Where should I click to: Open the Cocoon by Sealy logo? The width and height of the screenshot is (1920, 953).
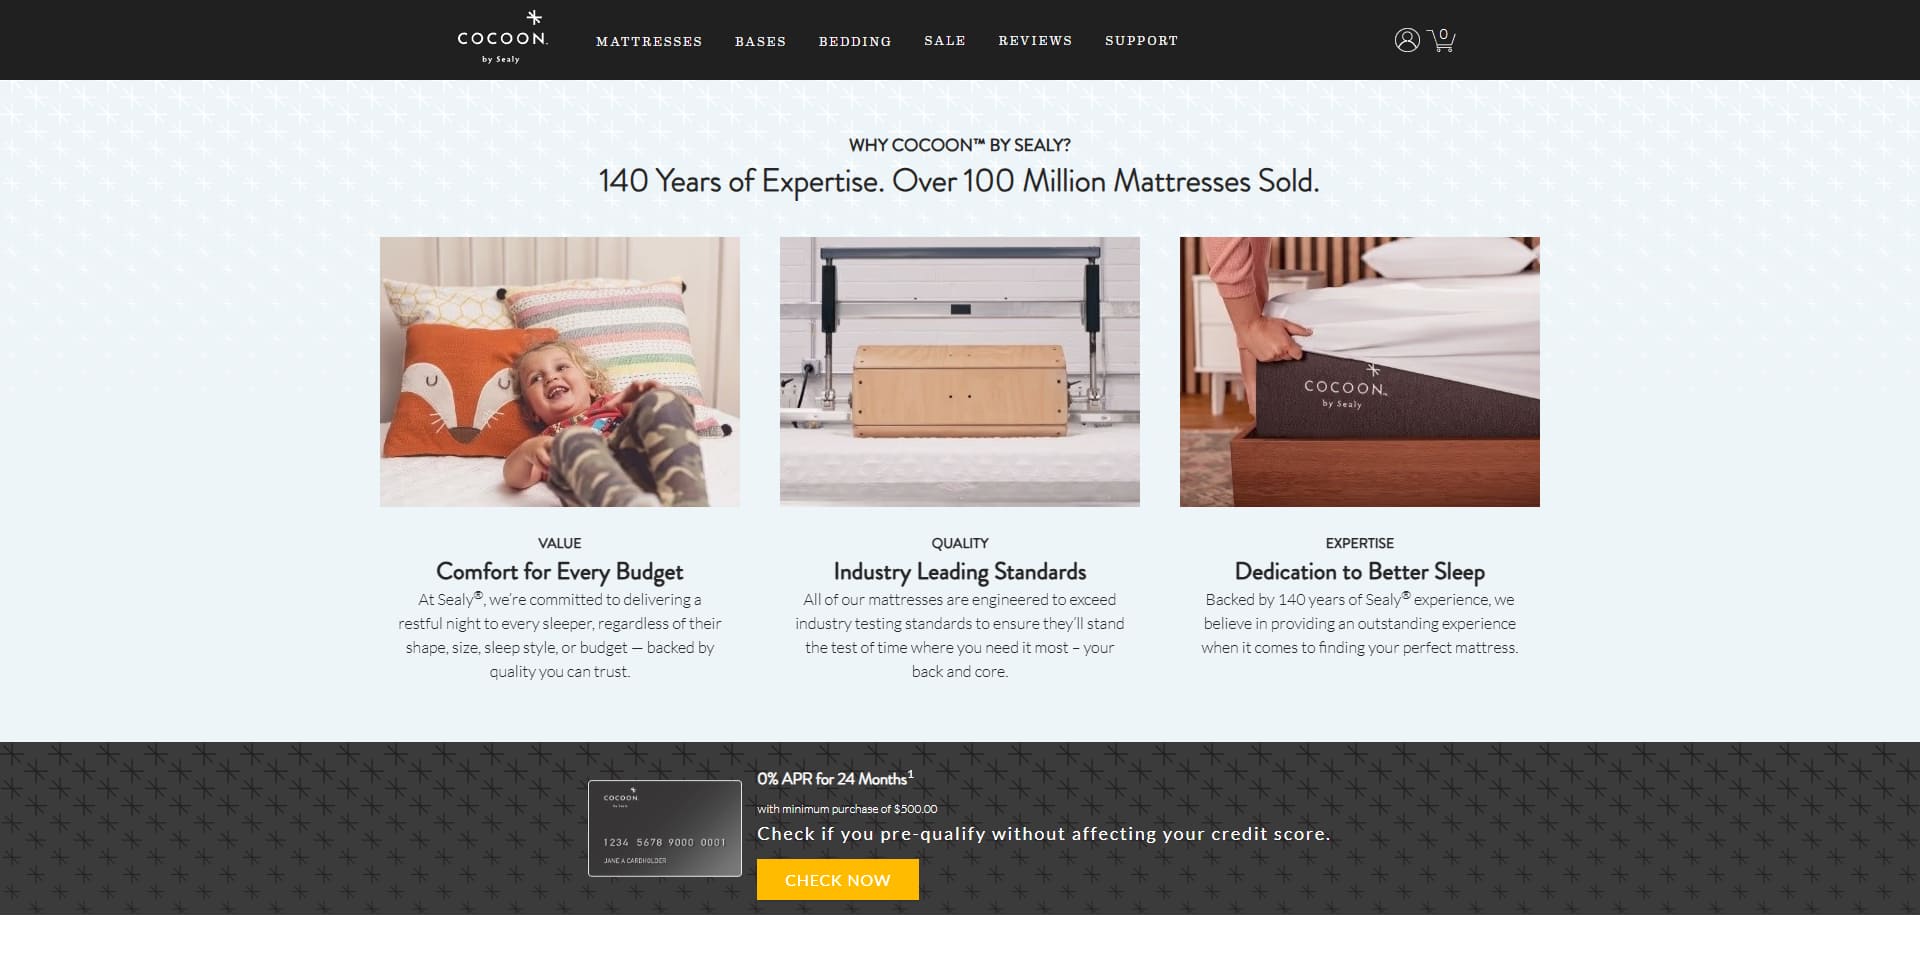coord(502,38)
